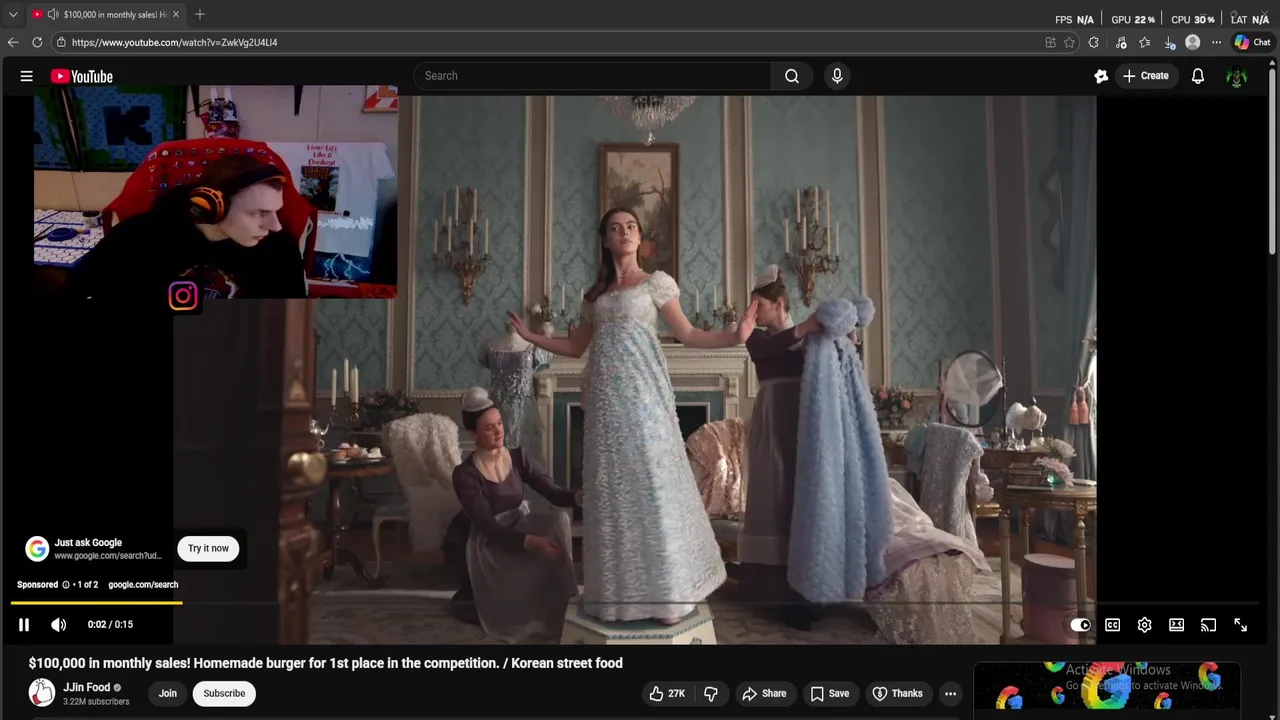This screenshot has width=1280, height=720.
Task: Open Copilot Chat sidebar
Action: pyautogui.click(x=1252, y=42)
